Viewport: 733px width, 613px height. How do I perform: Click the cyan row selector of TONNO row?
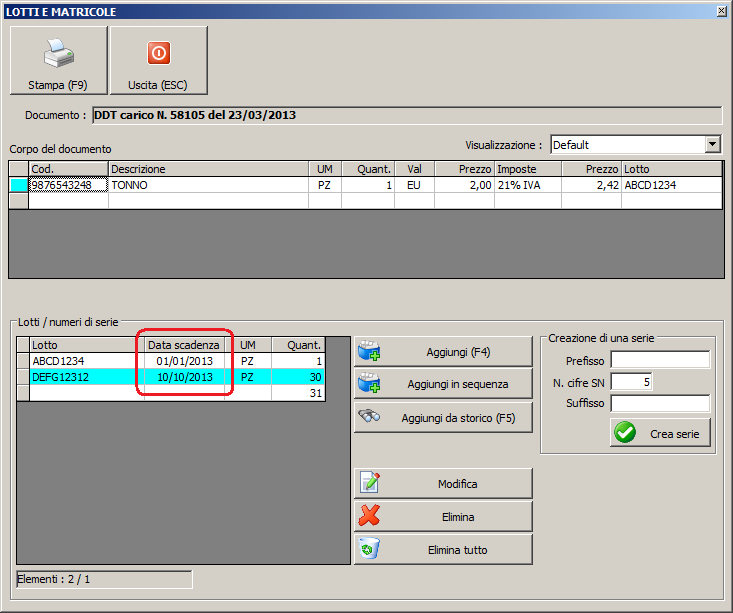(x=19, y=185)
